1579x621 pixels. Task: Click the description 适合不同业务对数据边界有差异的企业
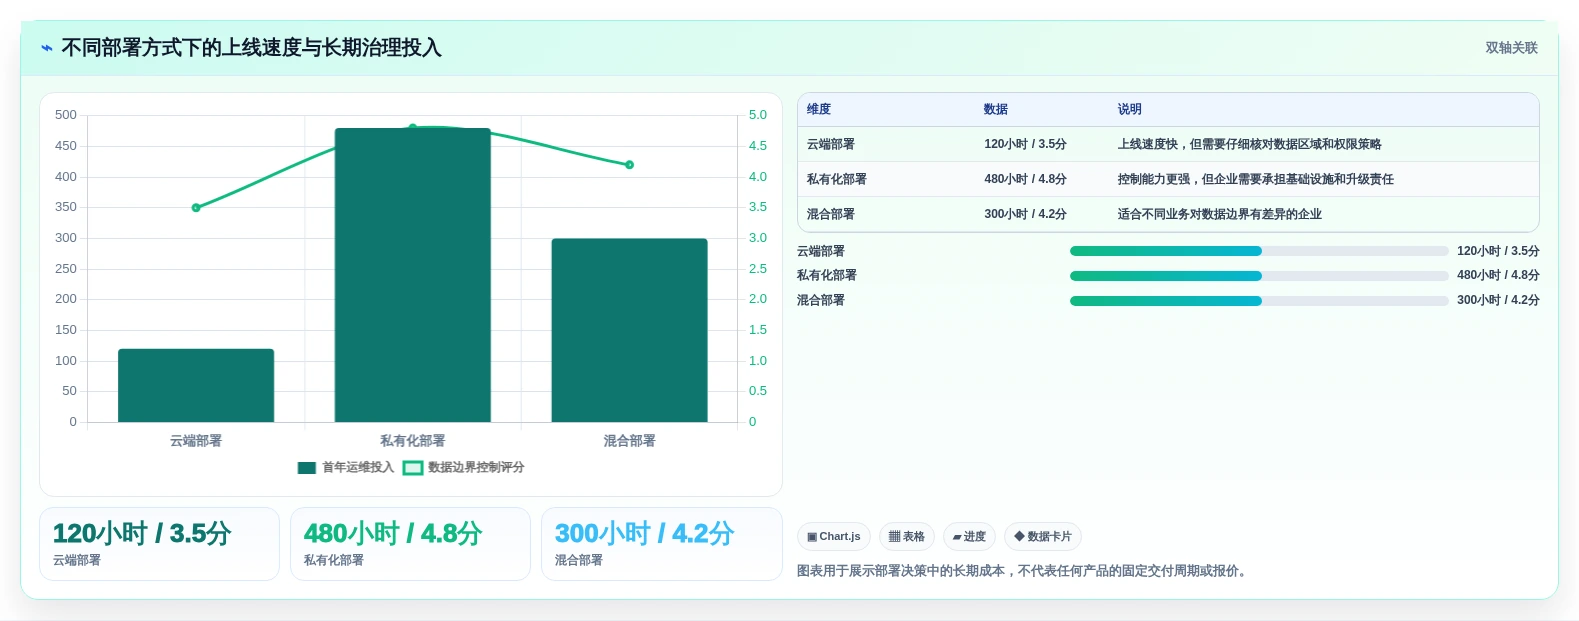pos(1220,215)
